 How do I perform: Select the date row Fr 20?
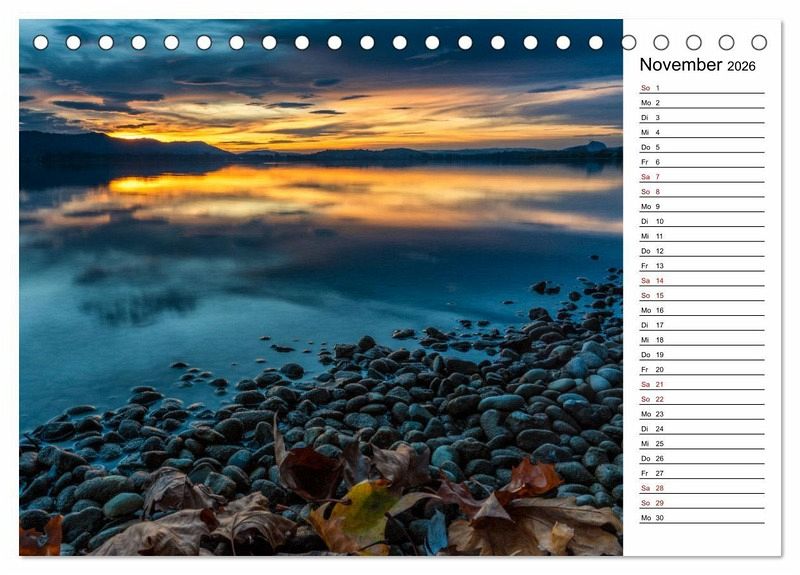click(x=702, y=369)
